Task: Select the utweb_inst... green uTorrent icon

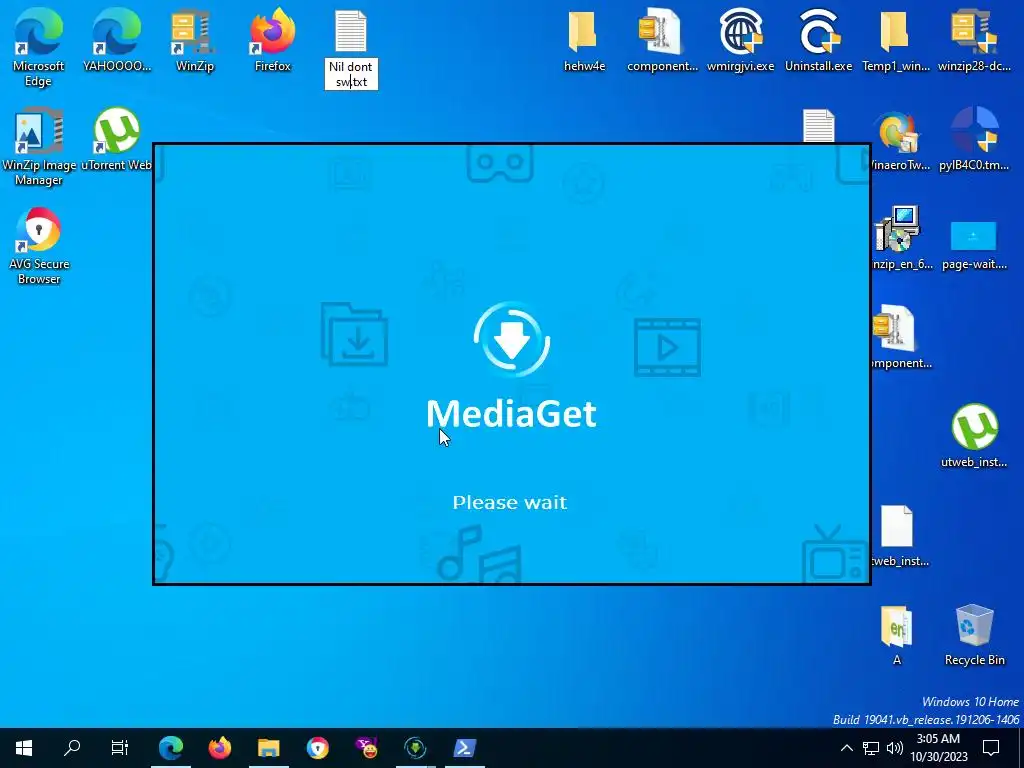Action: [974, 436]
